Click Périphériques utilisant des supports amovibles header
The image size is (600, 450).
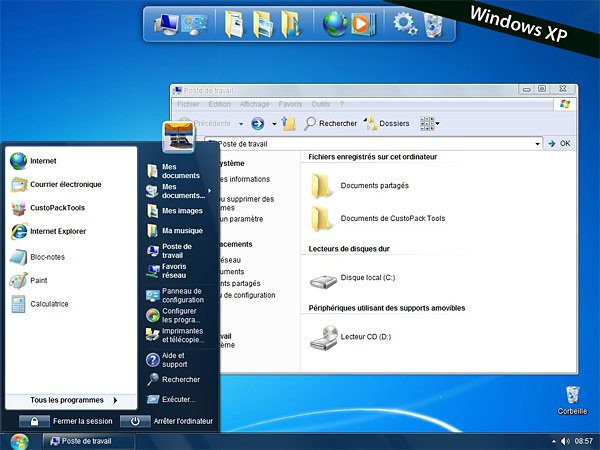click(x=387, y=308)
